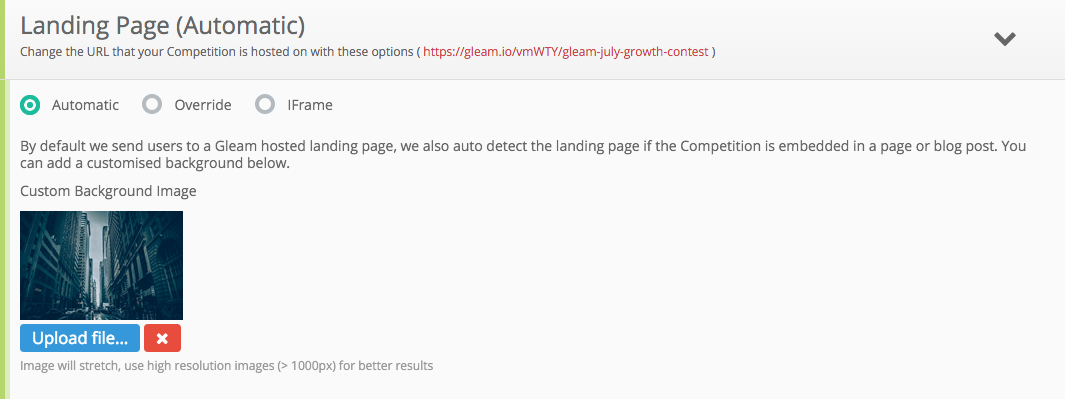Click the "By default we send users" description
The width and height of the screenshot is (1065, 399).
click(523, 155)
